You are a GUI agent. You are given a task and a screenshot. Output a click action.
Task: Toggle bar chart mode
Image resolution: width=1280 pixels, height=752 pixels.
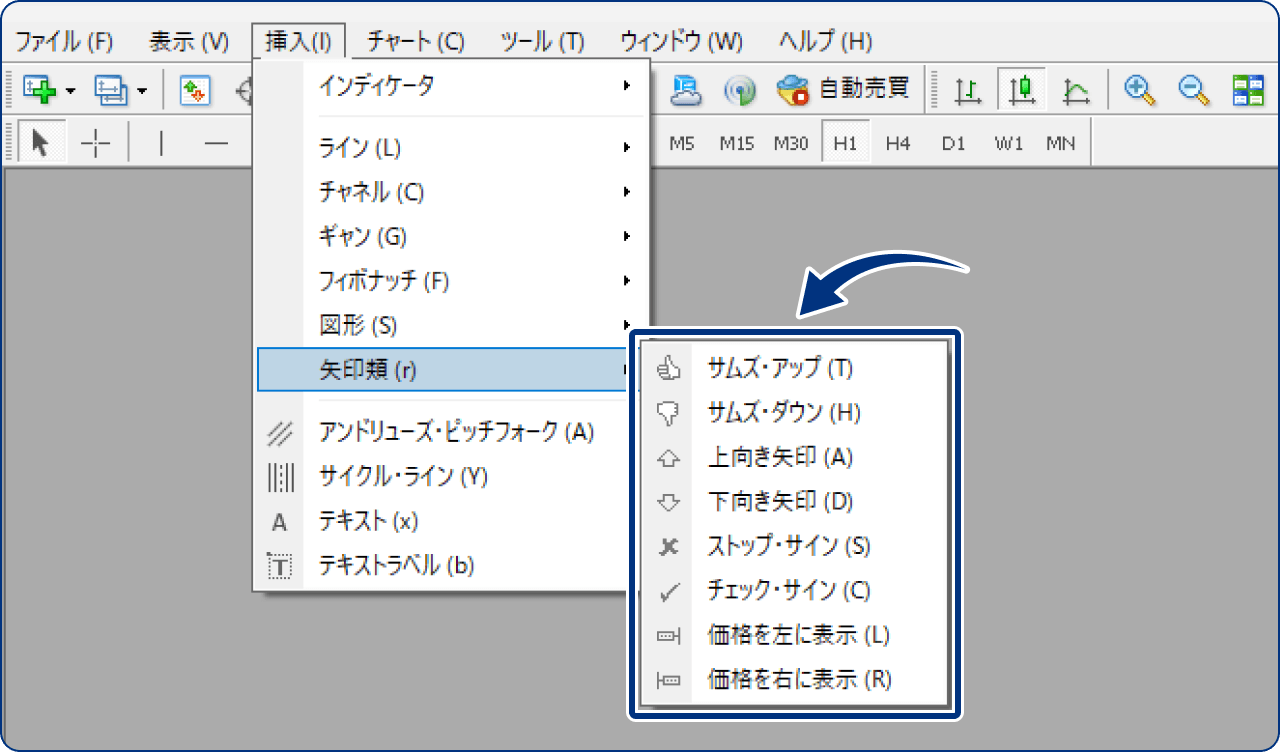tap(966, 89)
